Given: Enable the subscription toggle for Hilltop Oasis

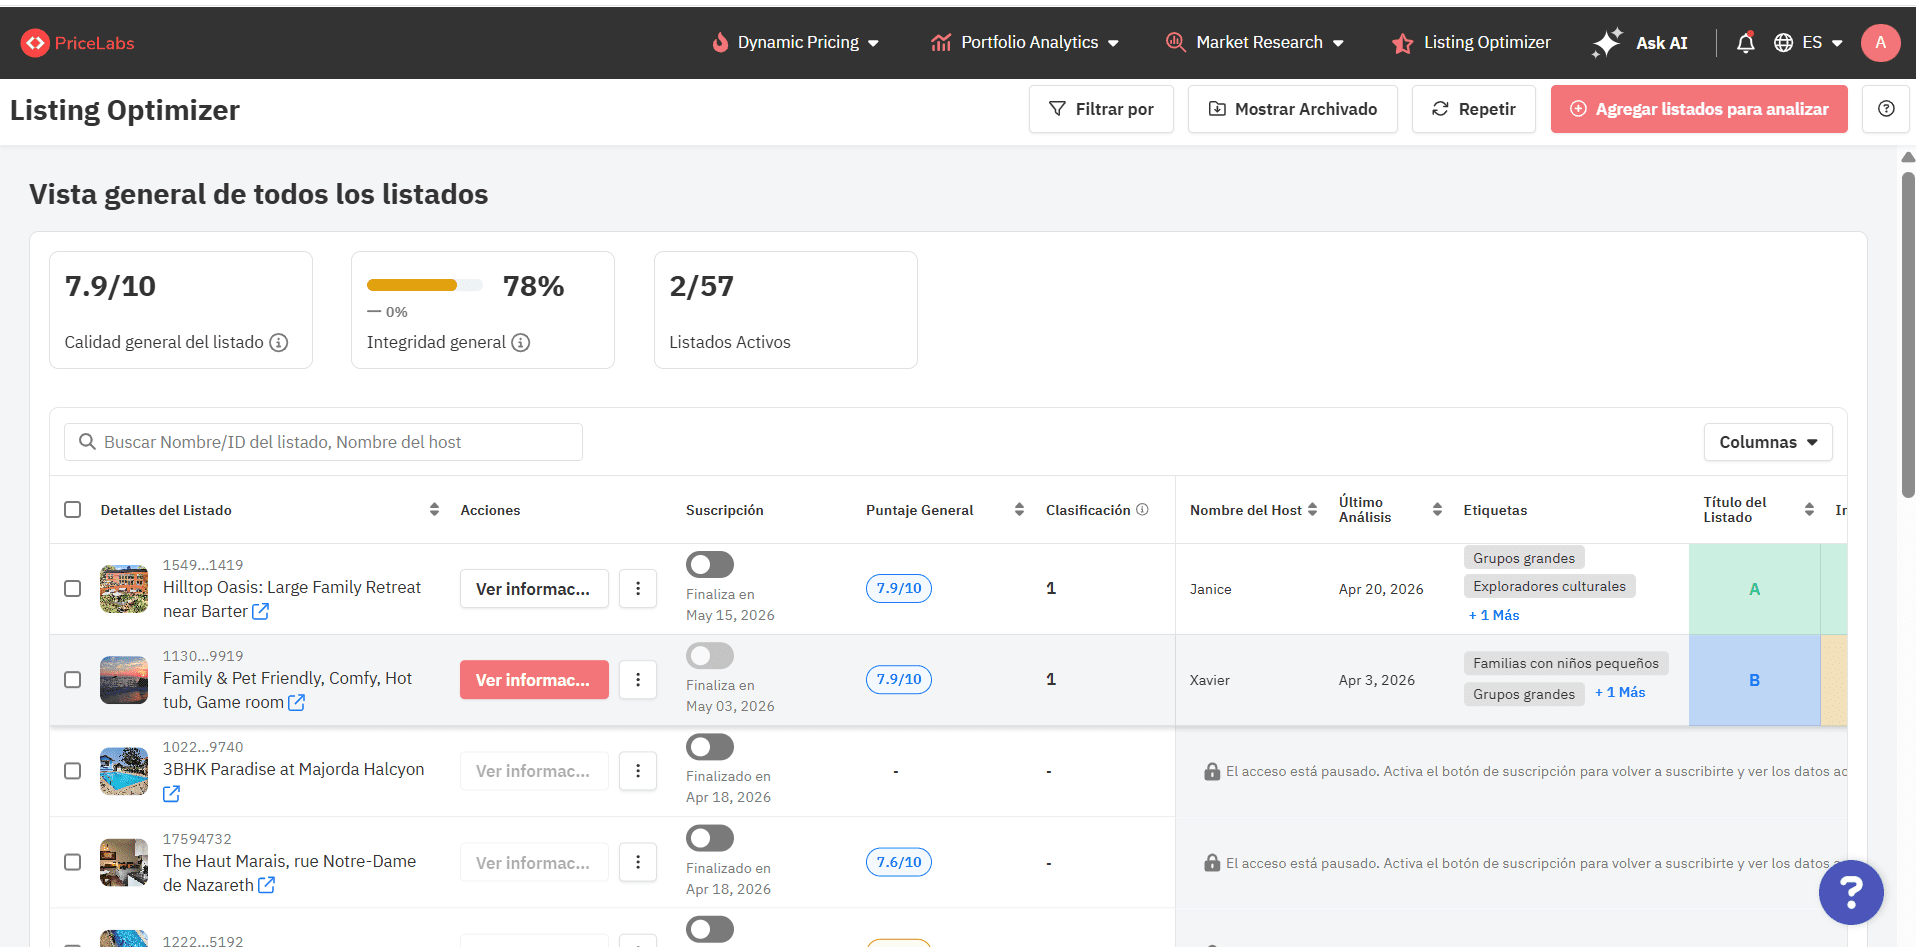Looking at the screenshot, I should [x=710, y=564].
